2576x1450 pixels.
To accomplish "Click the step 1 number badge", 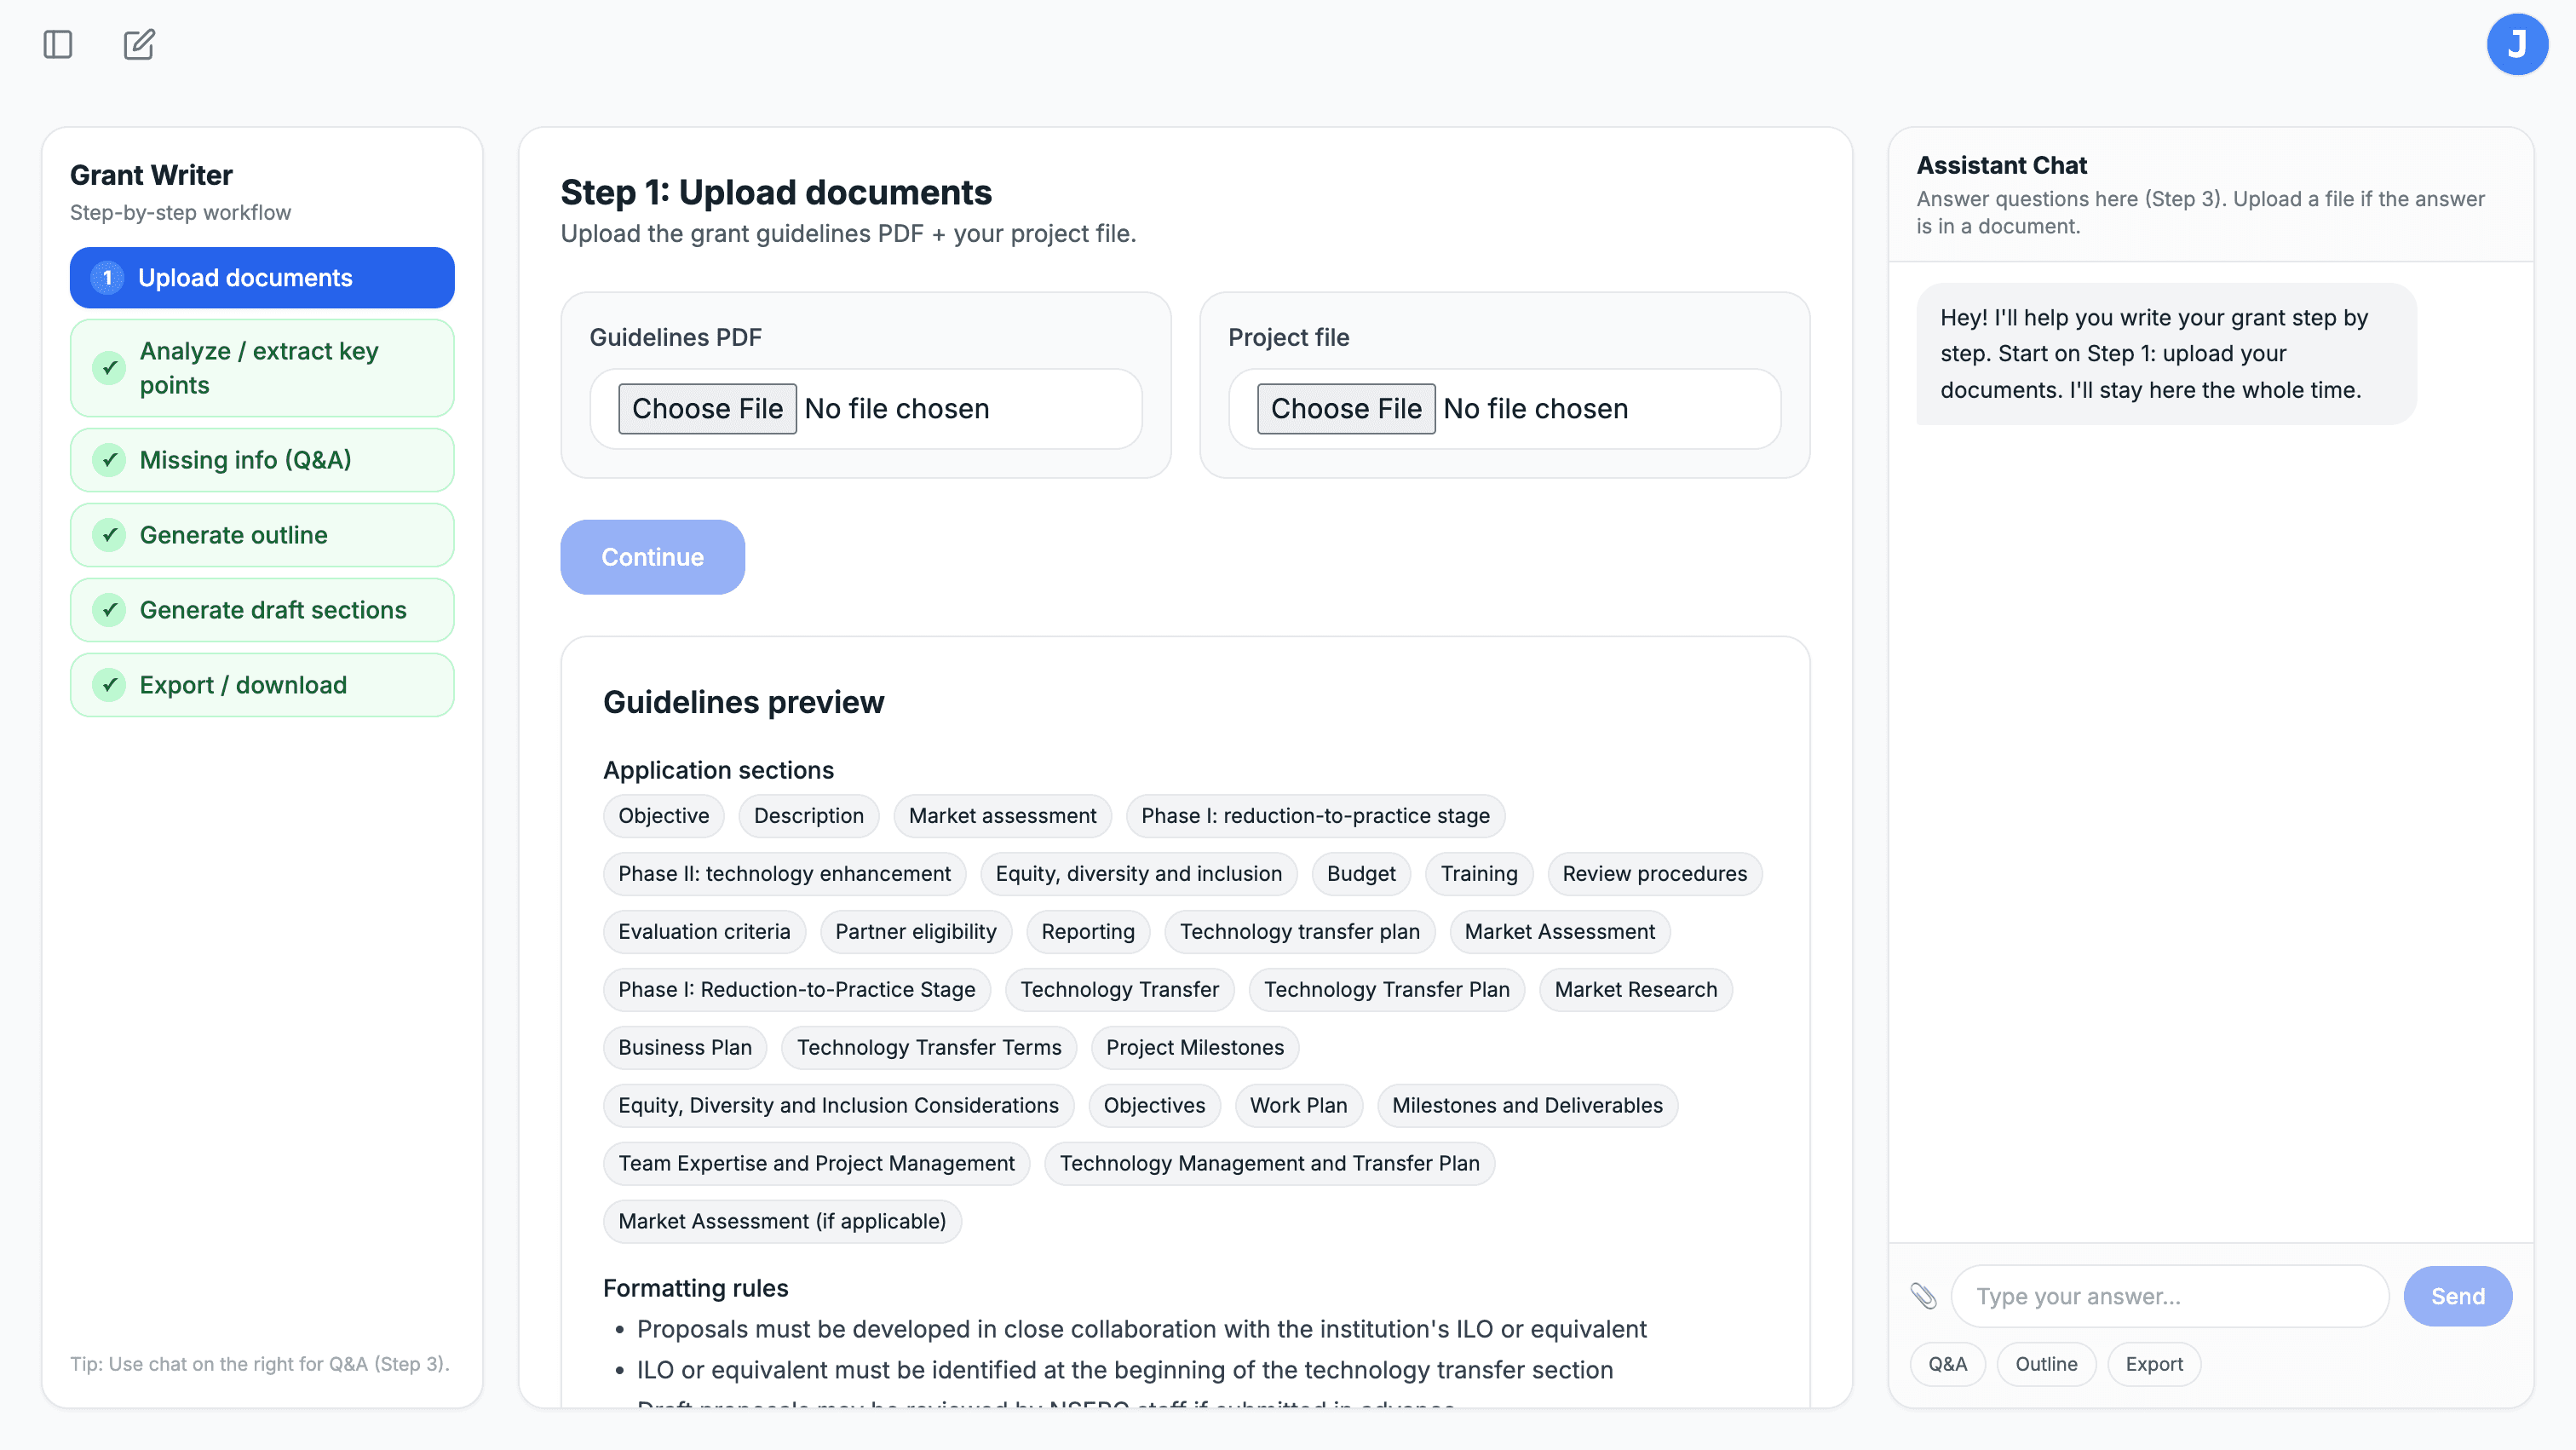I will click(107, 278).
